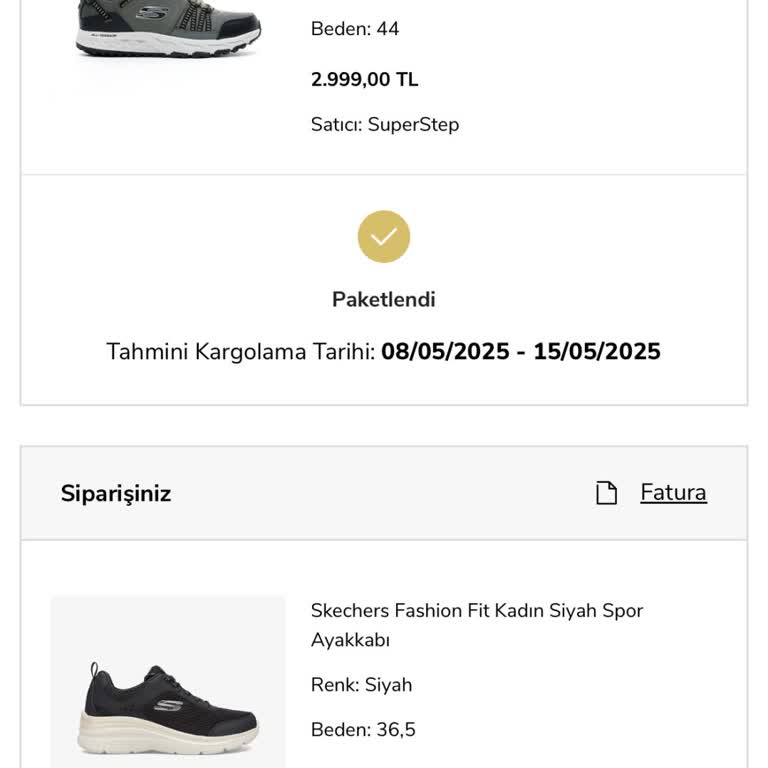This screenshot has width=768, height=768.
Task: Click the Skechers logo on black shoe
Action: point(168,705)
